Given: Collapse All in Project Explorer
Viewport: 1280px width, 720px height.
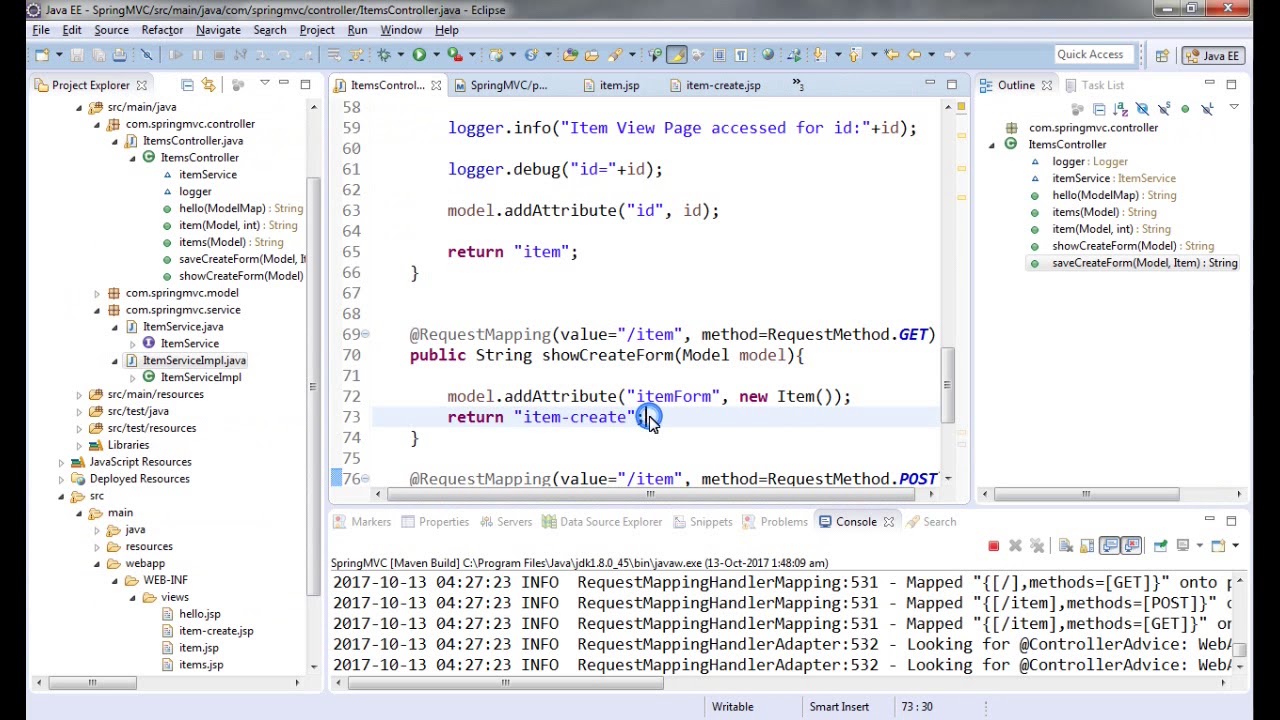Looking at the screenshot, I should [187, 85].
